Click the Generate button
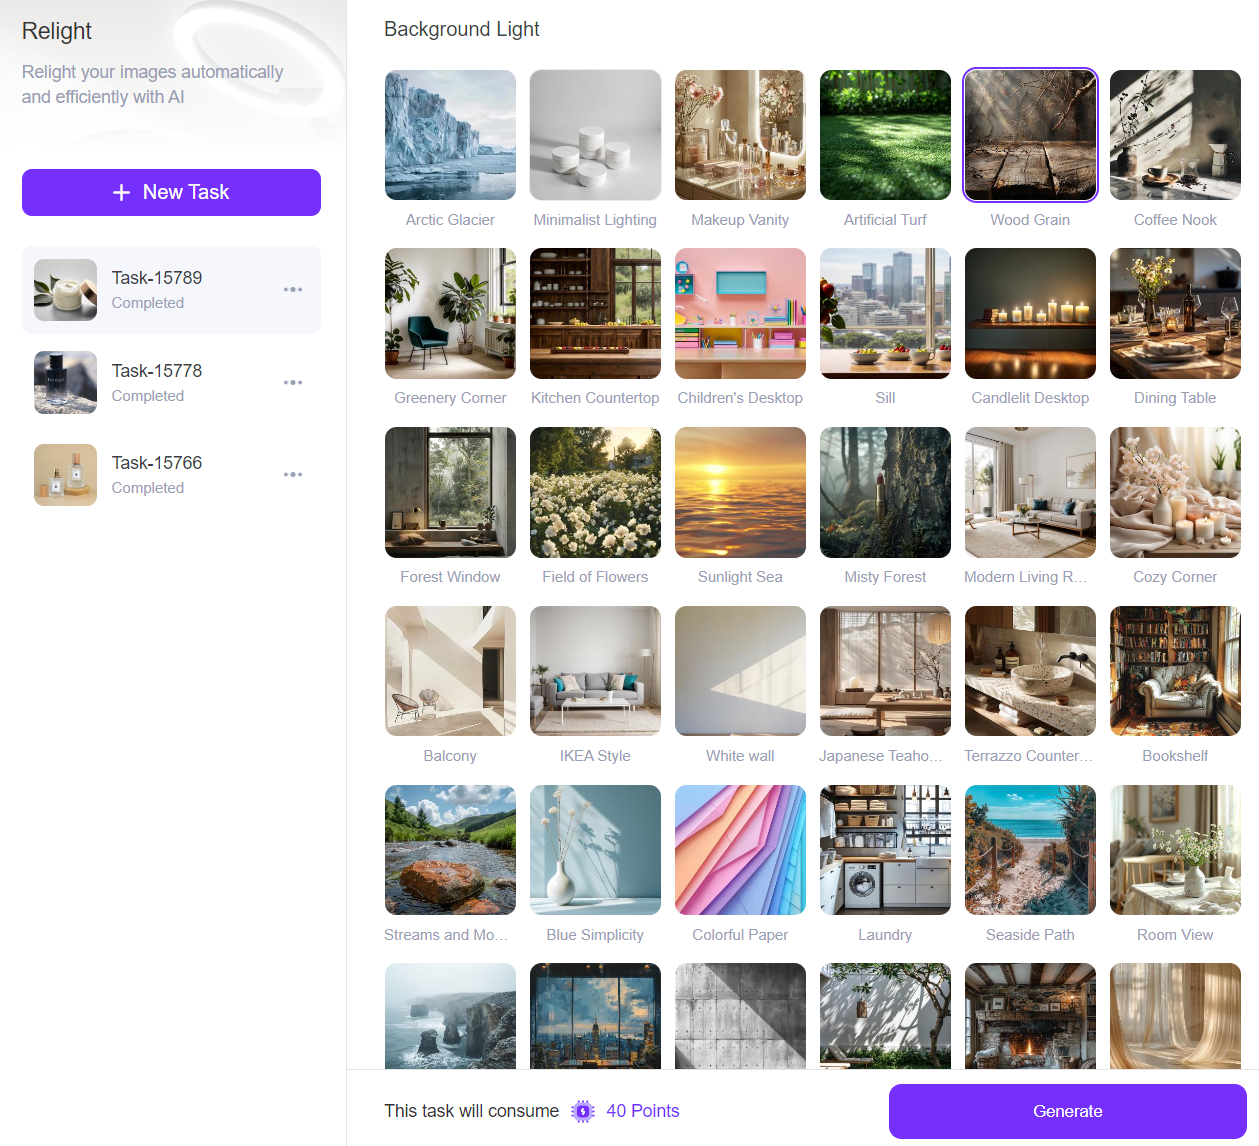 tap(1067, 1111)
